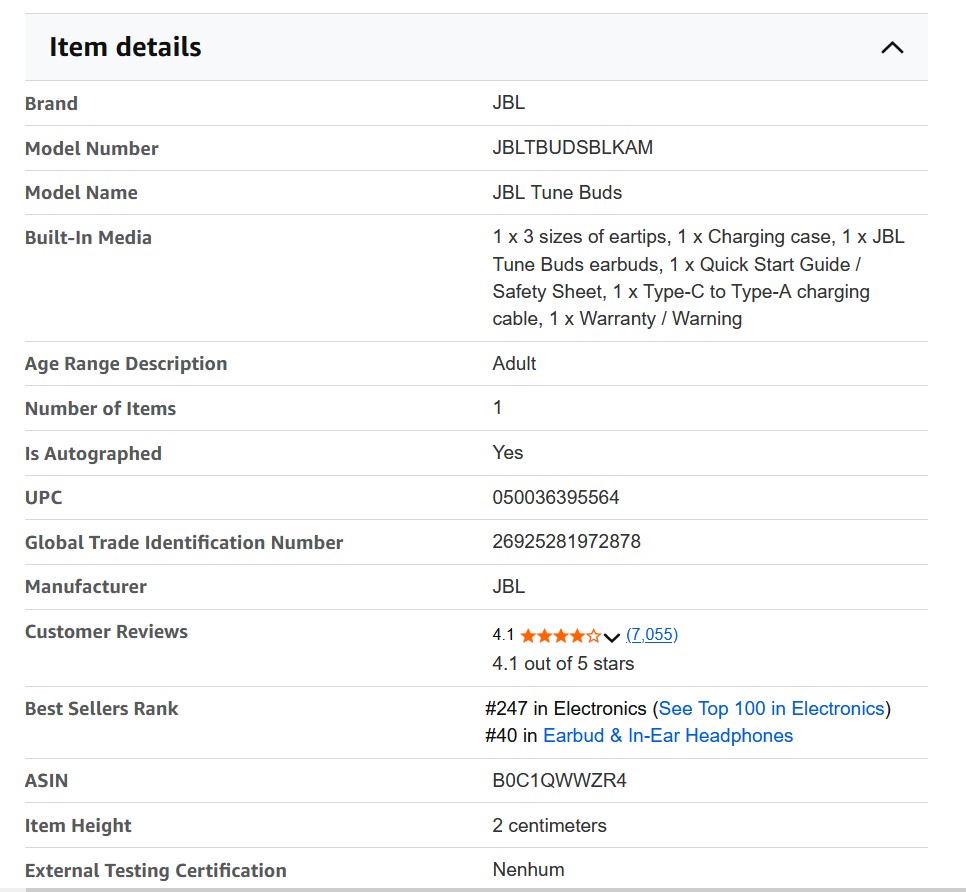Image resolution: width=966 pixels, height=892 pixels.
Task: Click the 2 centimeters item height value
Action: click(549, 826)
